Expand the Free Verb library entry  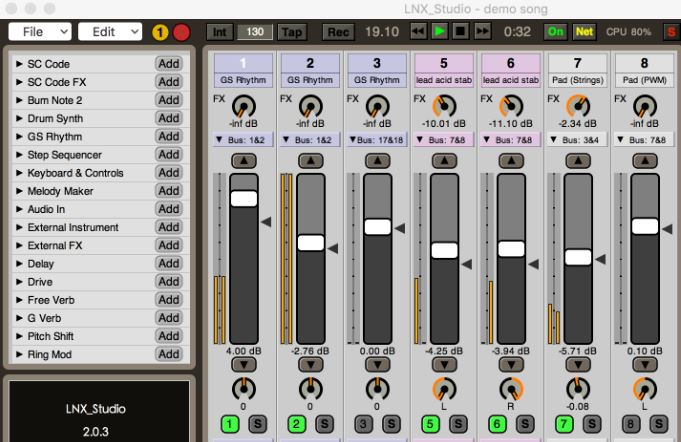[x=19, y=300]
